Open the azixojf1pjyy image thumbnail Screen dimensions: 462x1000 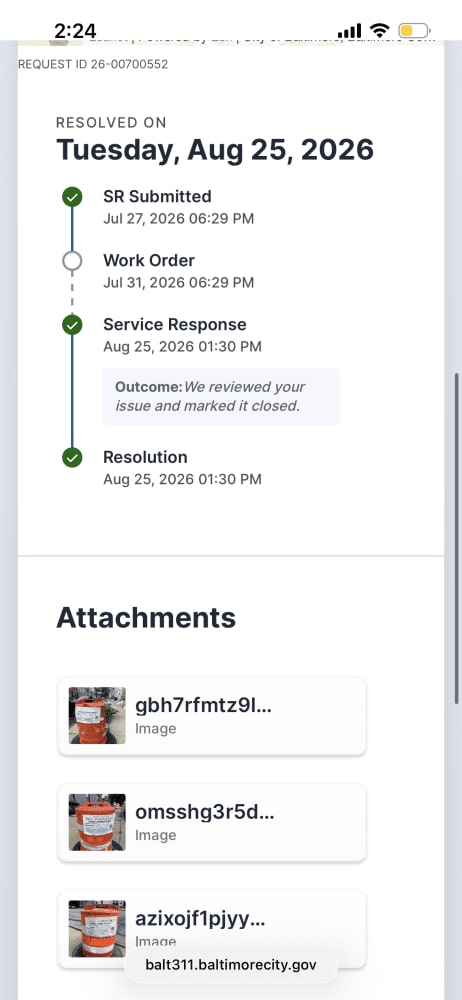tap(97, 928)
